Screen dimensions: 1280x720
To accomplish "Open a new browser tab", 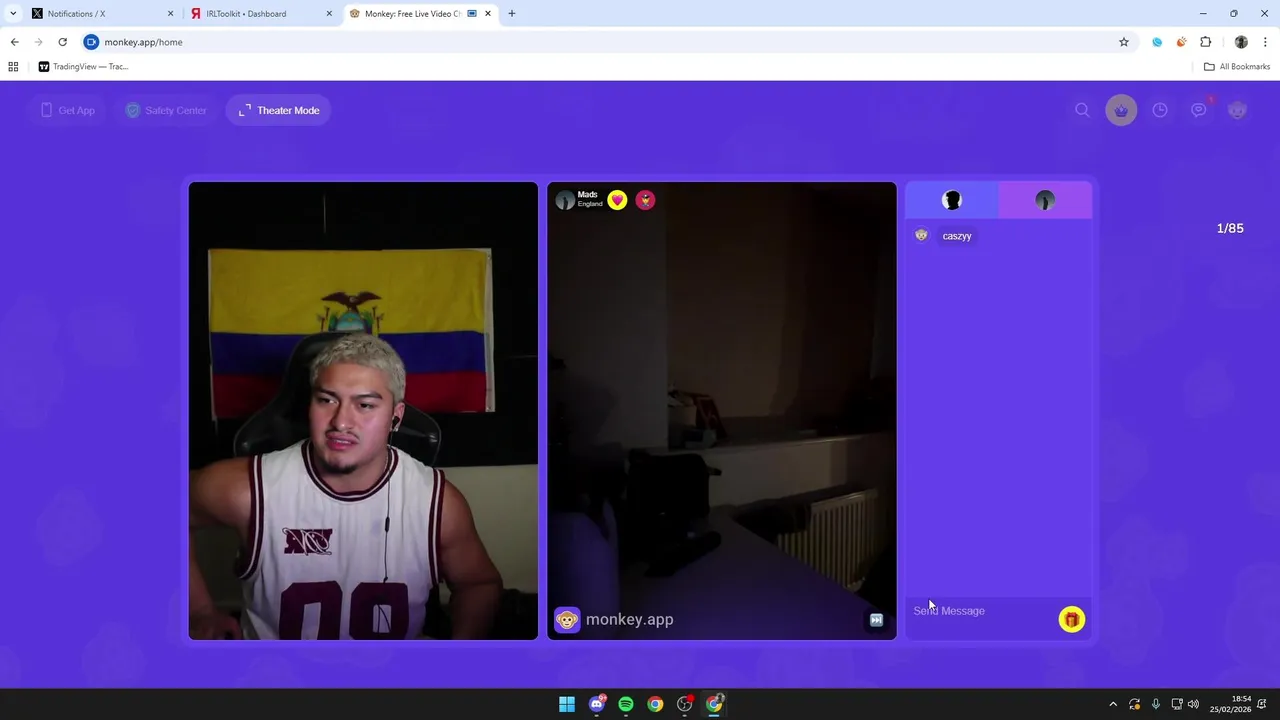I will (512, 14).
